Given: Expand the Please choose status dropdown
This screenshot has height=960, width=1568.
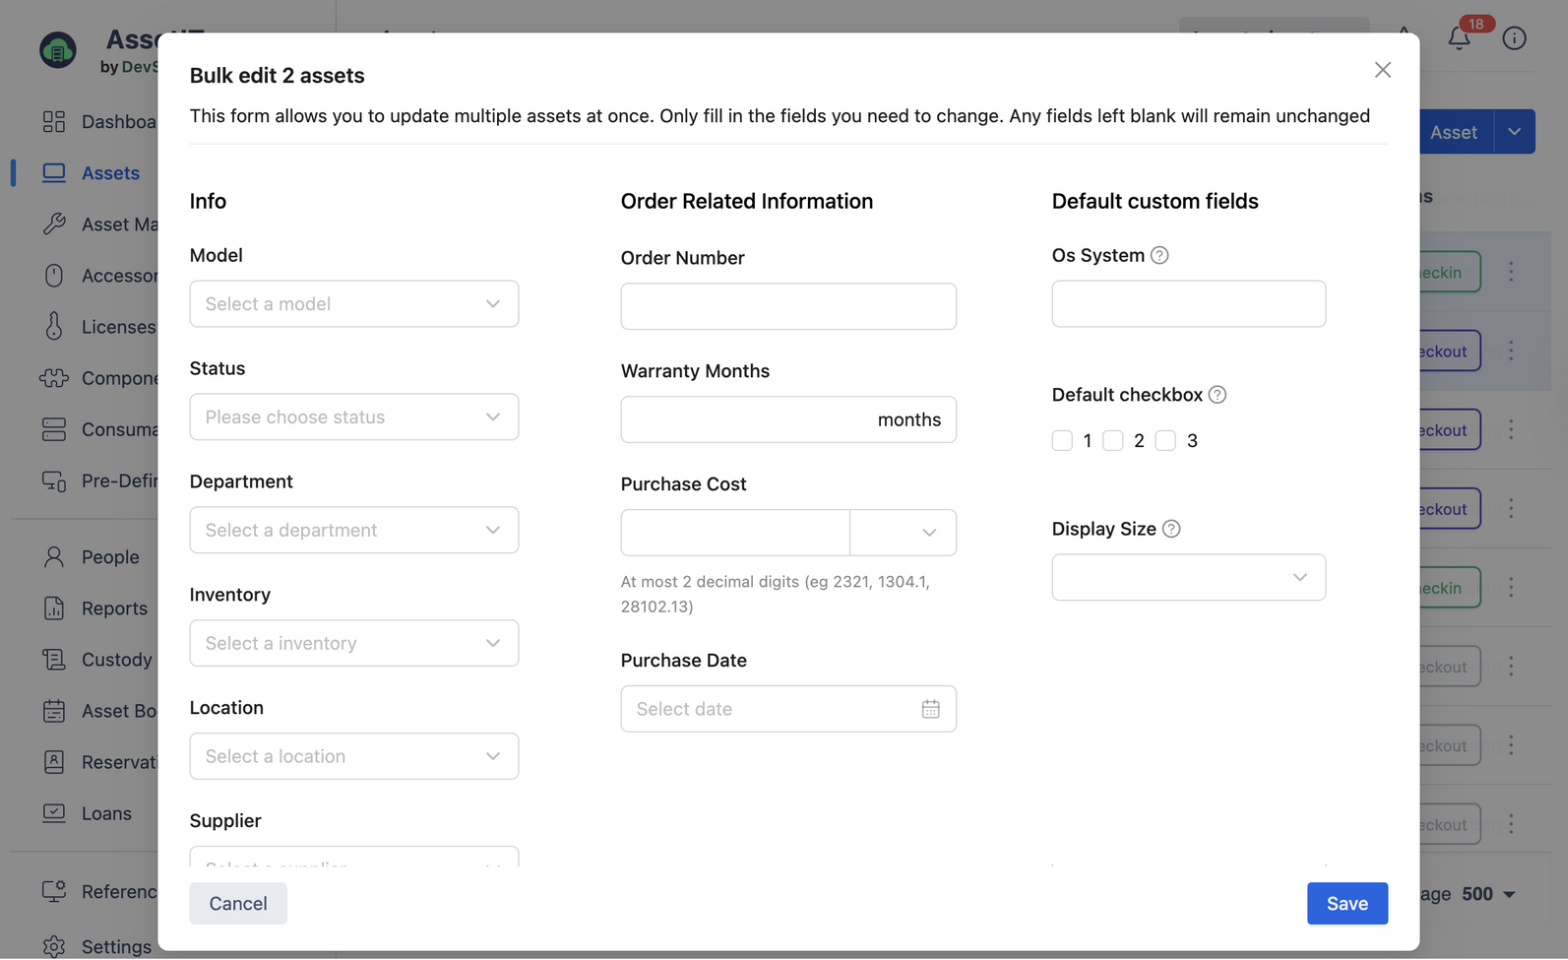Looking at the screenshot, I should (x=354, y=417).
